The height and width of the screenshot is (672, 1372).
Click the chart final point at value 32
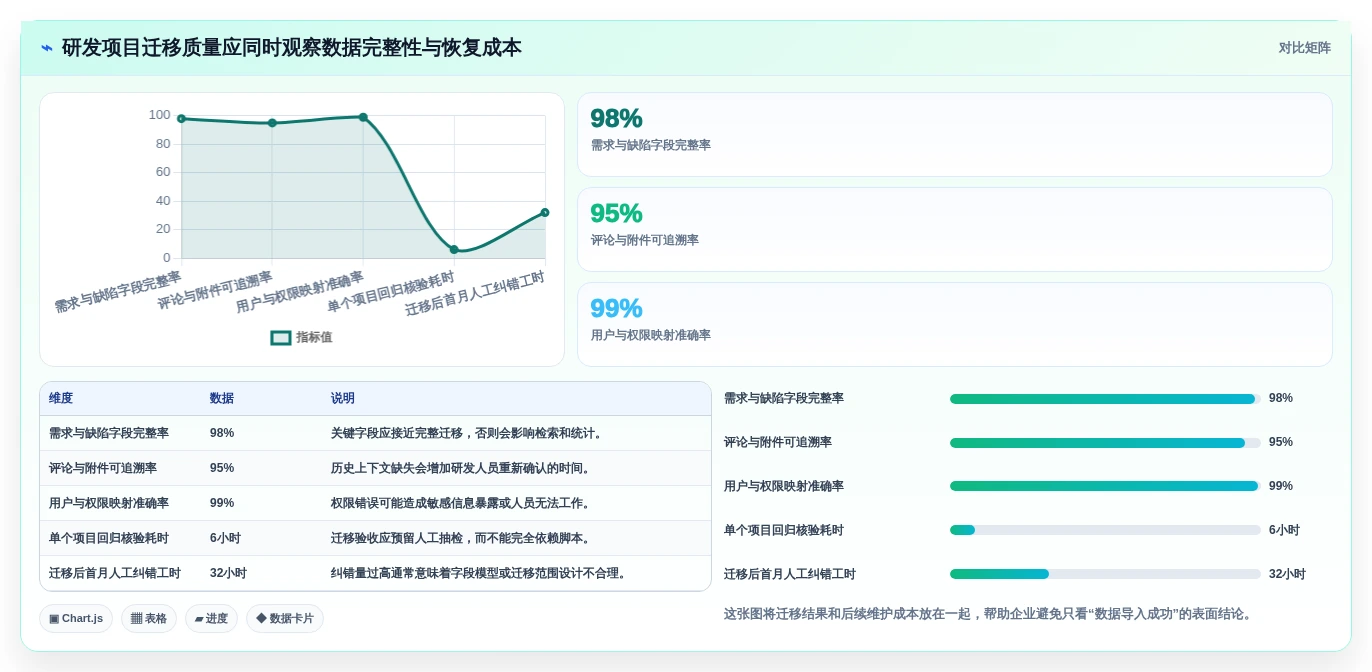pyautogui.click(x=545, y=212)
